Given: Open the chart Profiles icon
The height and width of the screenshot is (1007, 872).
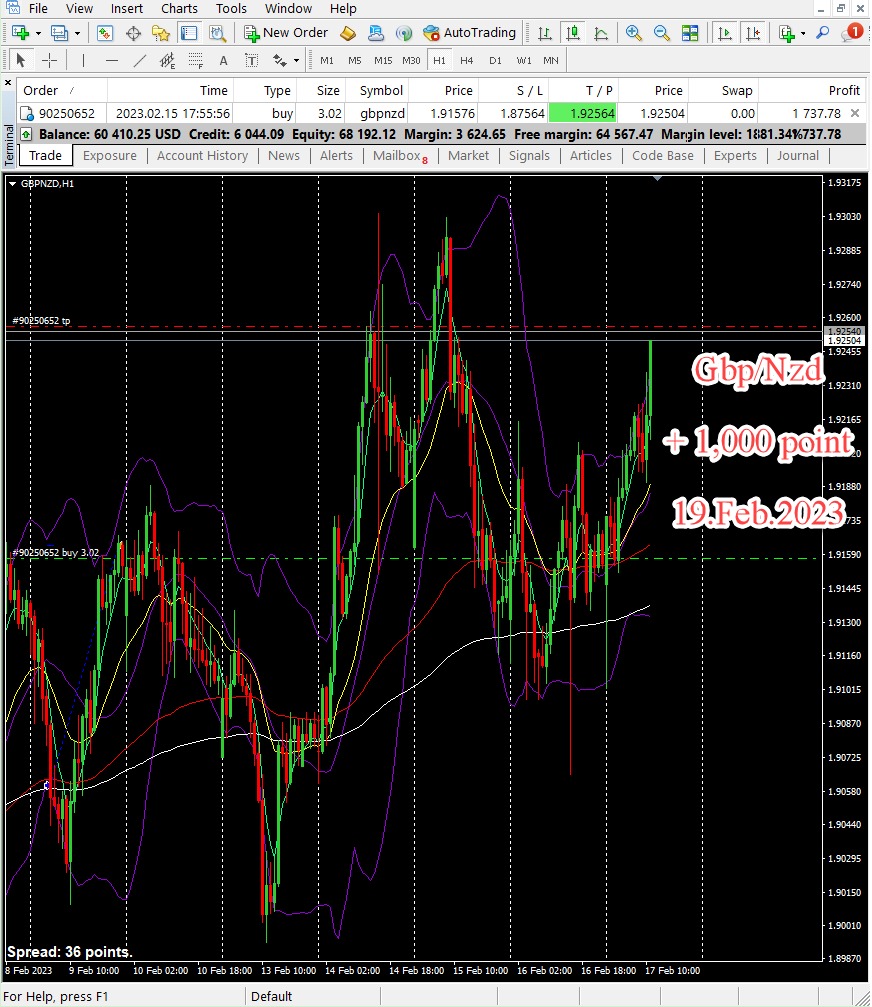Looking at the screenshot, I should coord(60,33).
